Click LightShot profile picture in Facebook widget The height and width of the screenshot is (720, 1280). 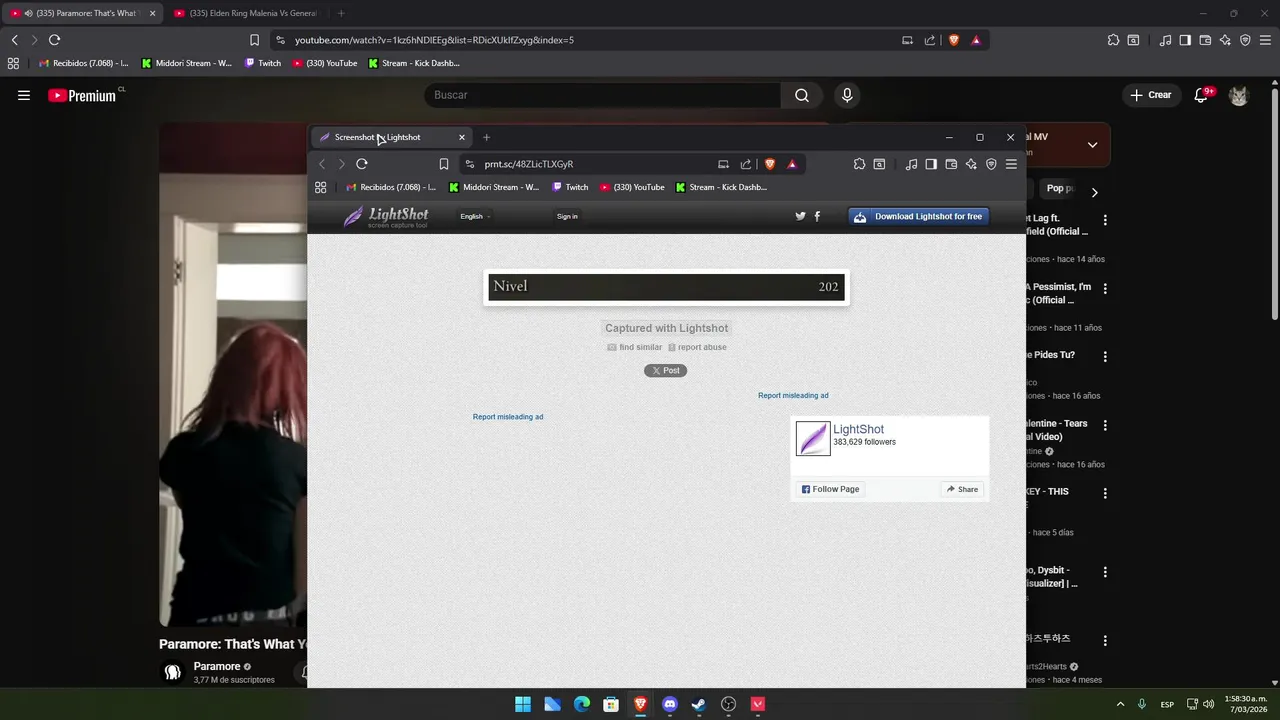(x=813, y=438)
